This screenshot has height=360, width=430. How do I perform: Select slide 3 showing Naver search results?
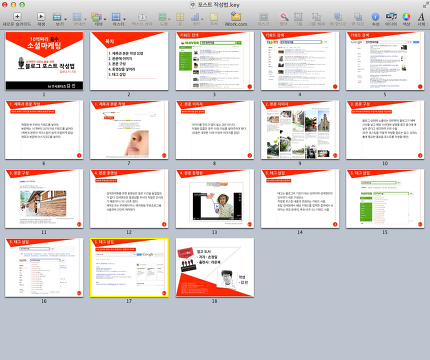(215, 61)
